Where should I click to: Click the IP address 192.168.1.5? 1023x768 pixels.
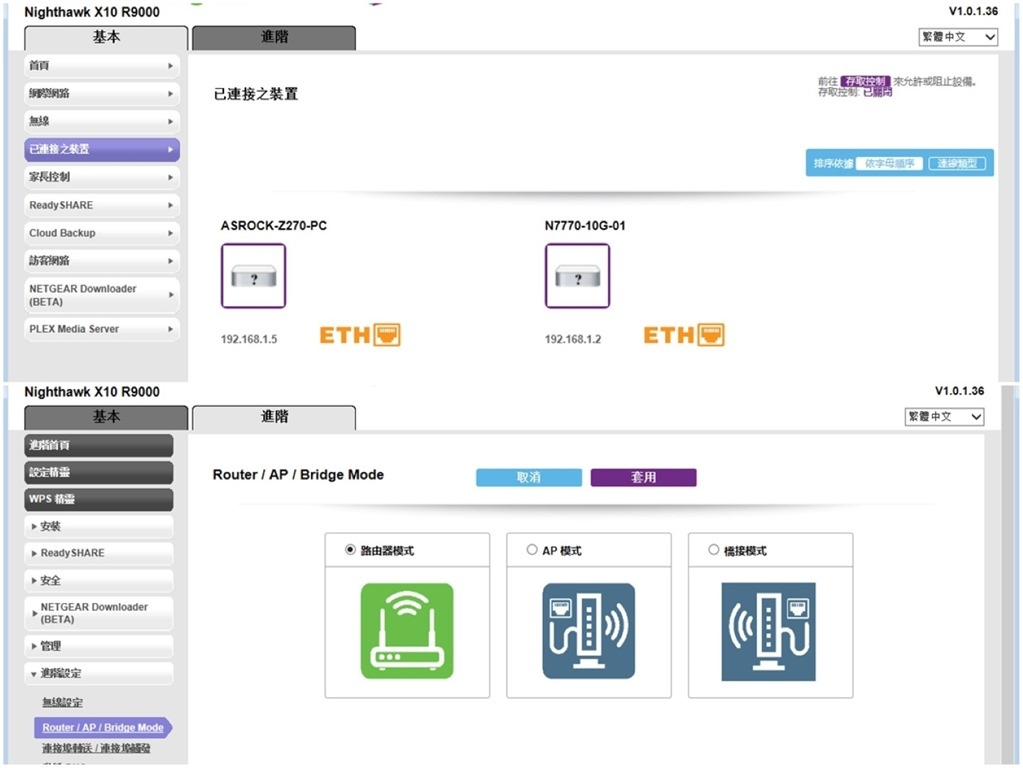pyautogui.click(x=249, y=339)
